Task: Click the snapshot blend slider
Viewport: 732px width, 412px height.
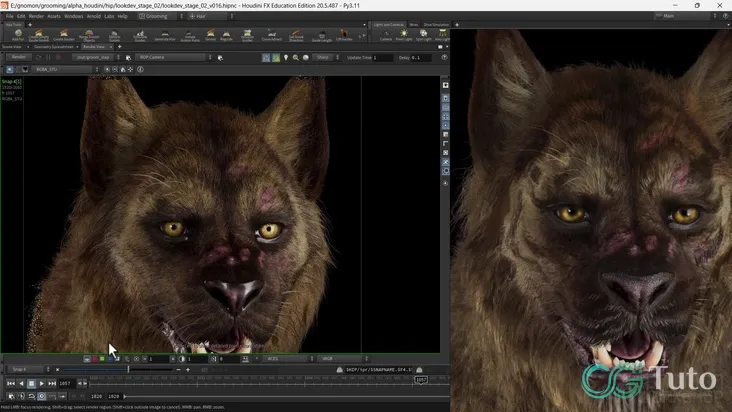Action: 118,370
